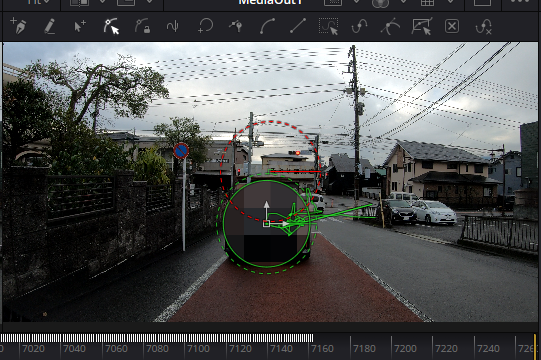Set points to Smooth curve icon
This screenshot has width=541, height=360.
(x=267, y=26)
